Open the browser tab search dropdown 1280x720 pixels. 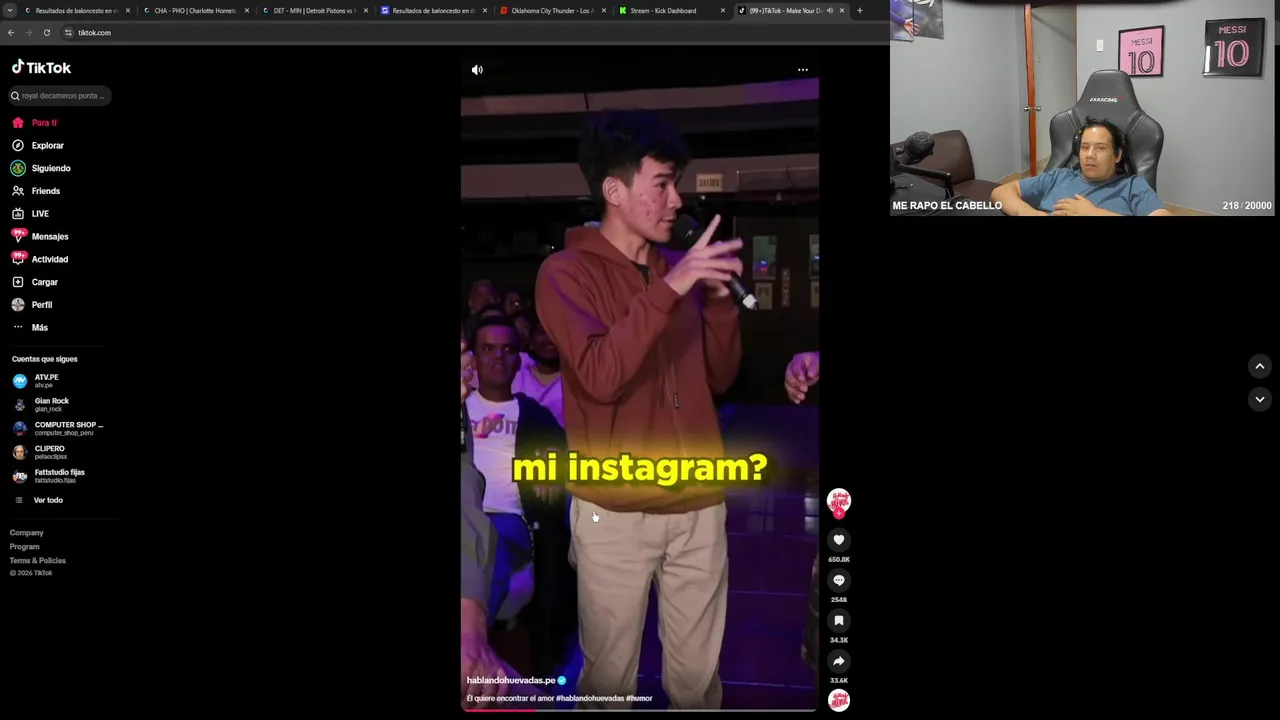tap(9, 10)
